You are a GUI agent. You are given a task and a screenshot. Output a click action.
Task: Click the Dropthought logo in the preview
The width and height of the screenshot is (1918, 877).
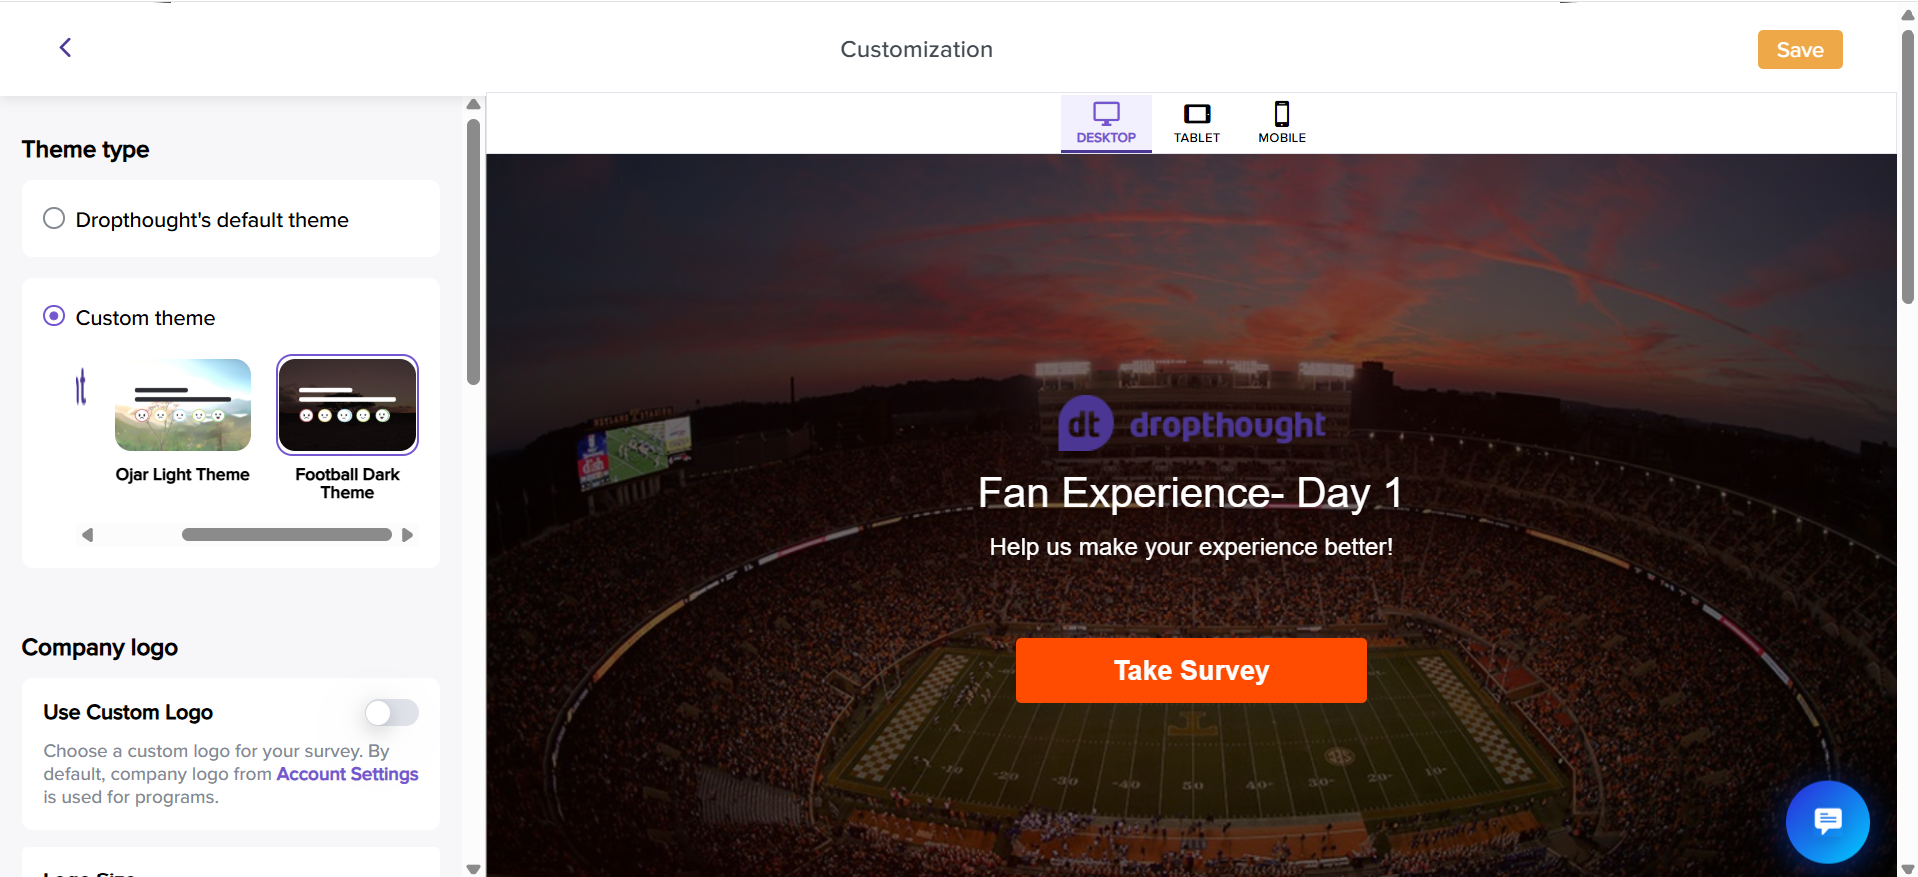pos(1191,424)
